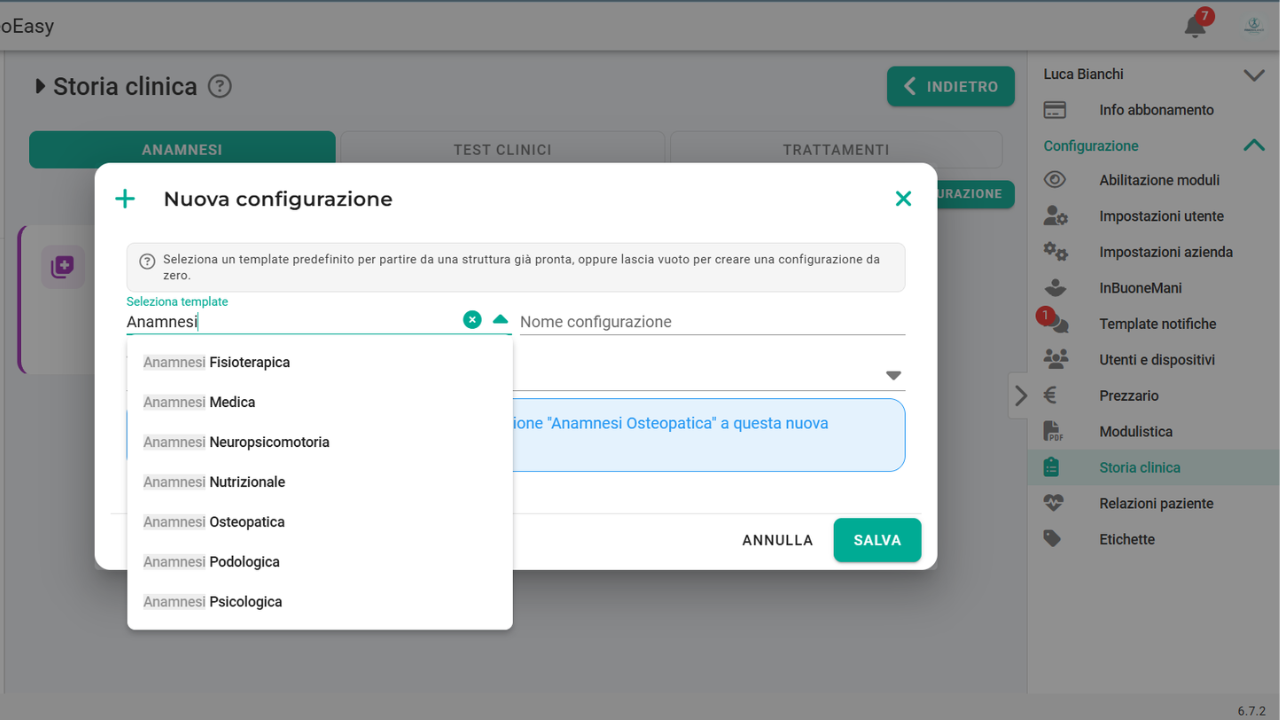Open Info abbonamento in sidebar

pyautogui.click(x=1154, y=110)
